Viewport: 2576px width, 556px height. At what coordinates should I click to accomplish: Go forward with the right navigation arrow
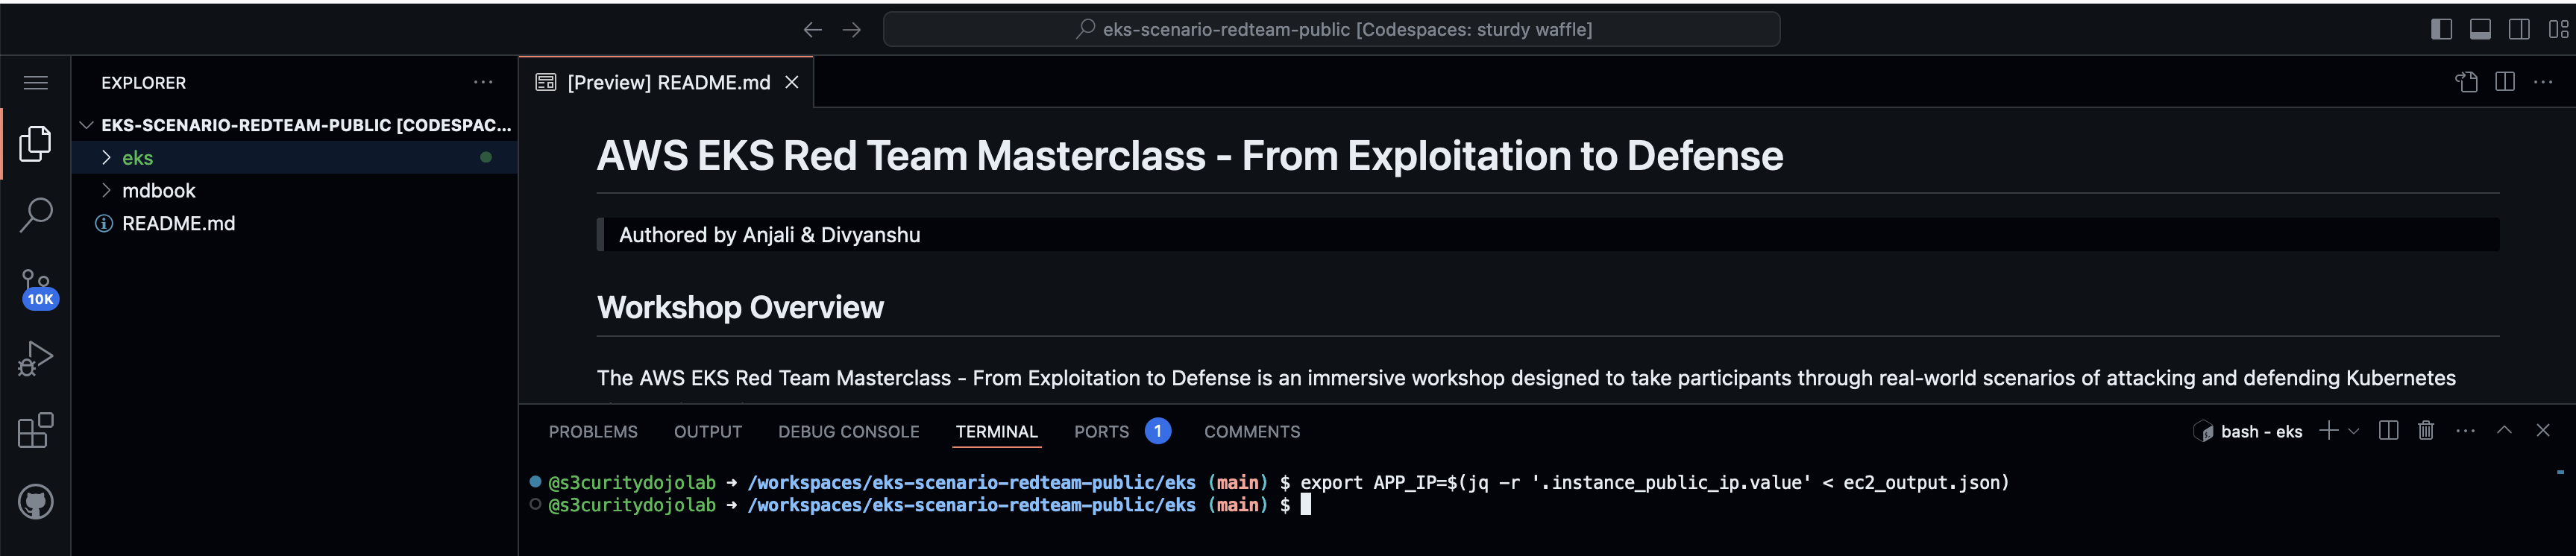click(851, 30)
